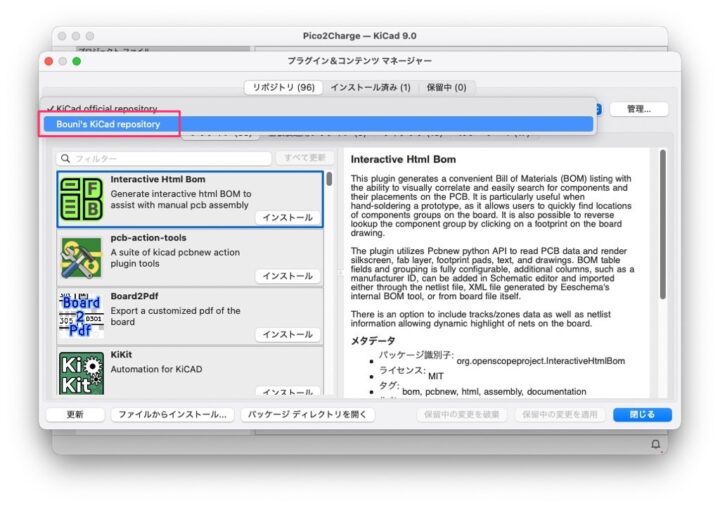720x506 pixels.
Task: Click the Board2Pdf plugin icon
Action: point(82,315)
